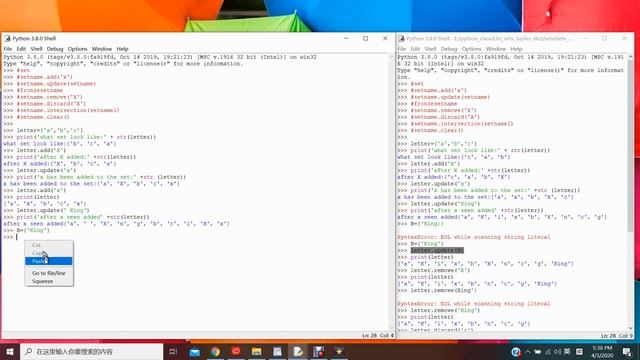Open the Debug menu in the right shell
This screenshot has width=640, height=360.
point(449,49)
